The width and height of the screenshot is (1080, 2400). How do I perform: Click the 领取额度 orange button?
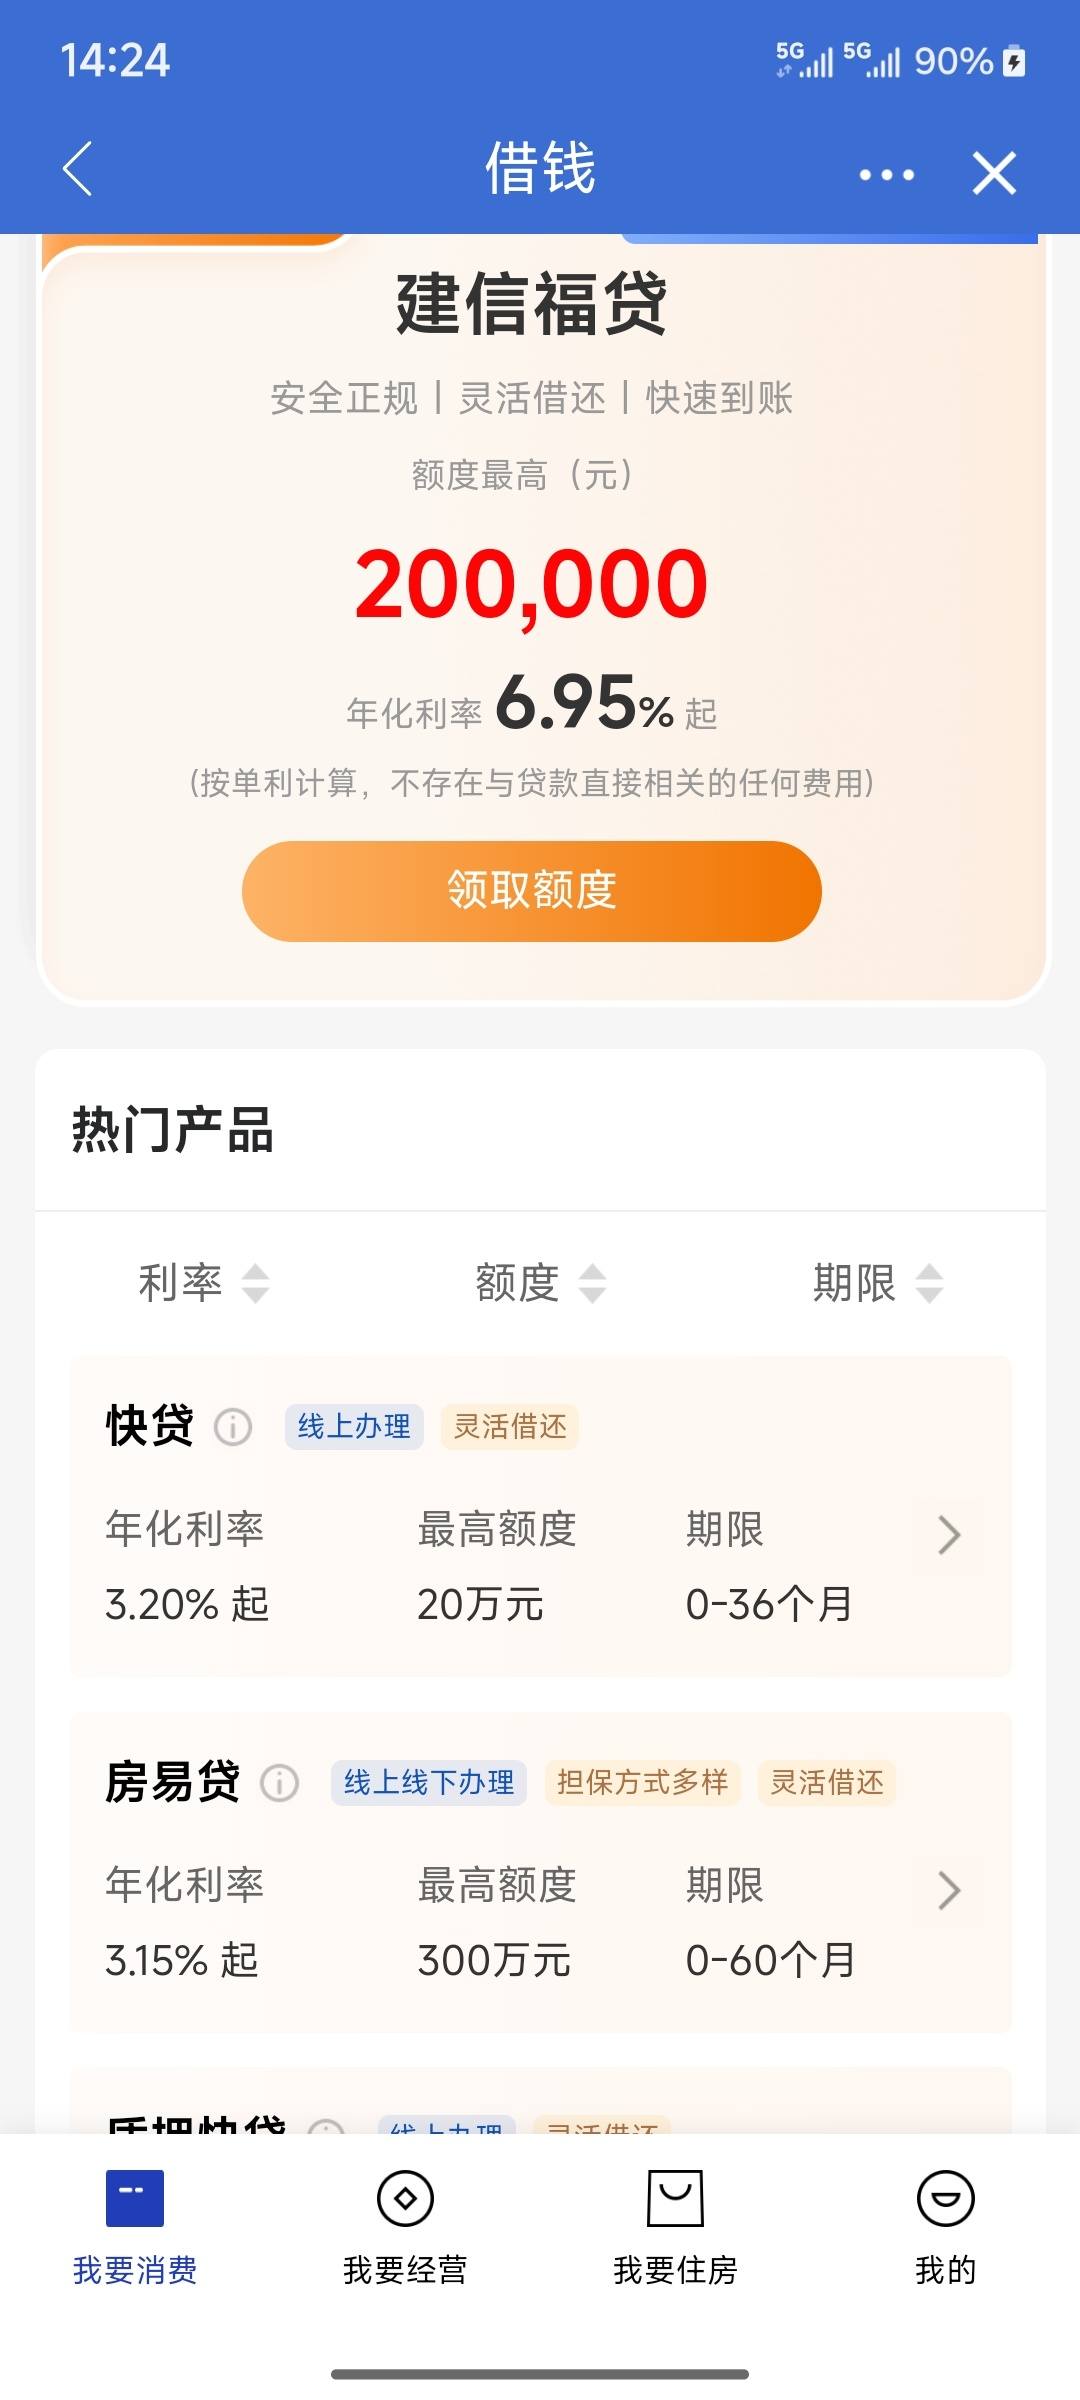tap(532, 891)
